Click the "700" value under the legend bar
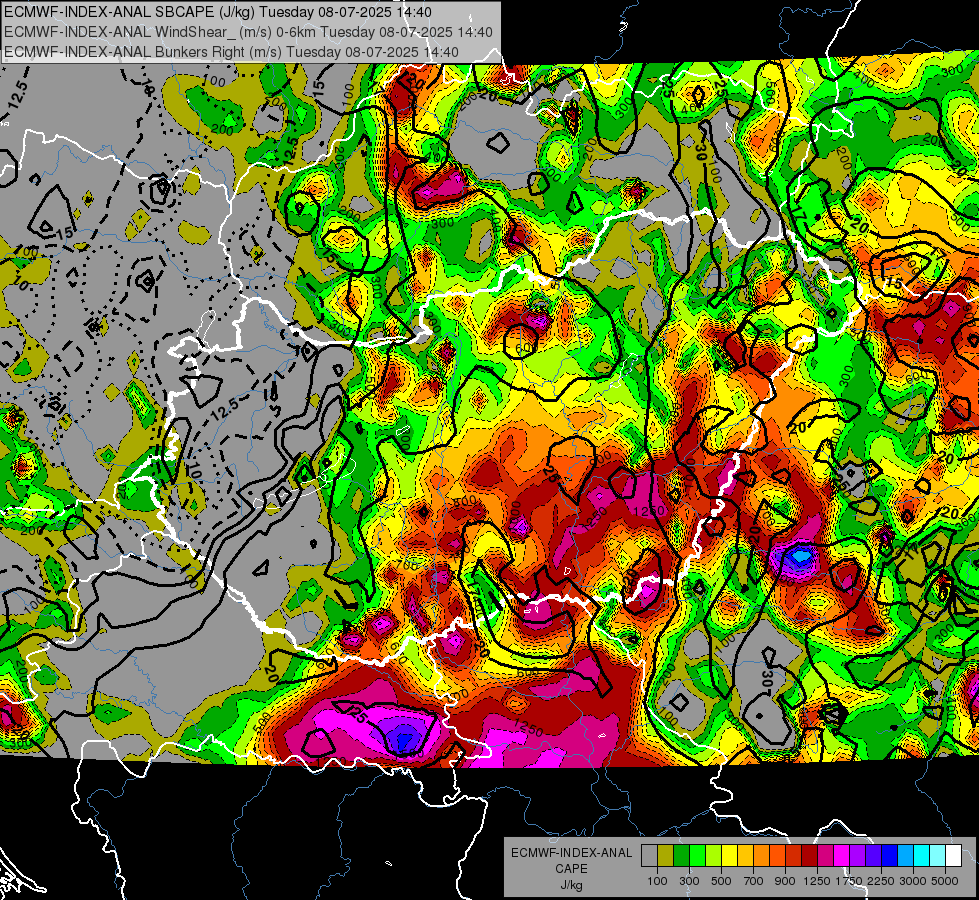 [754, 881]
